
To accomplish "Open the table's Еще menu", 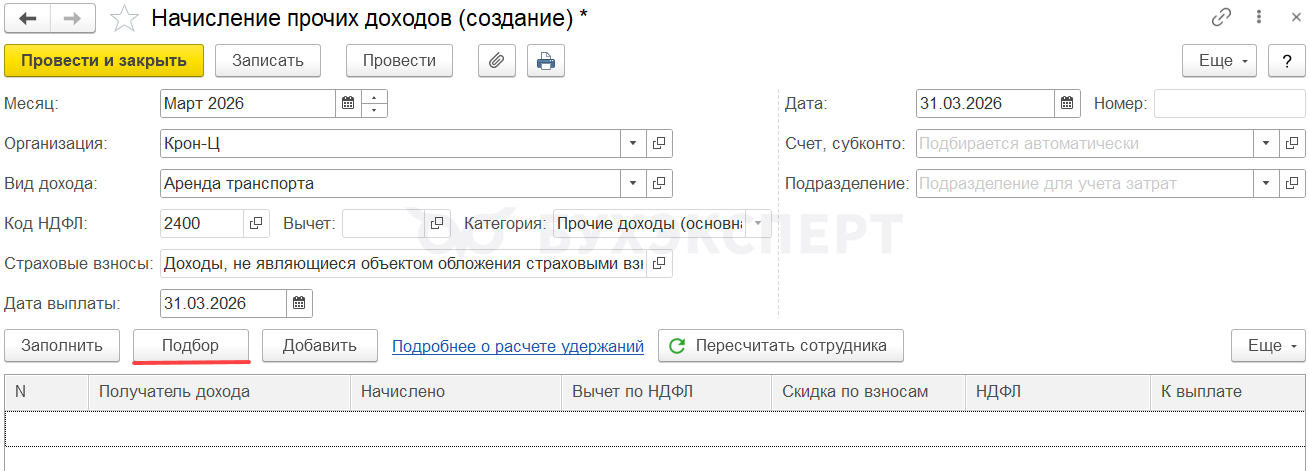I will [1268, 346].
